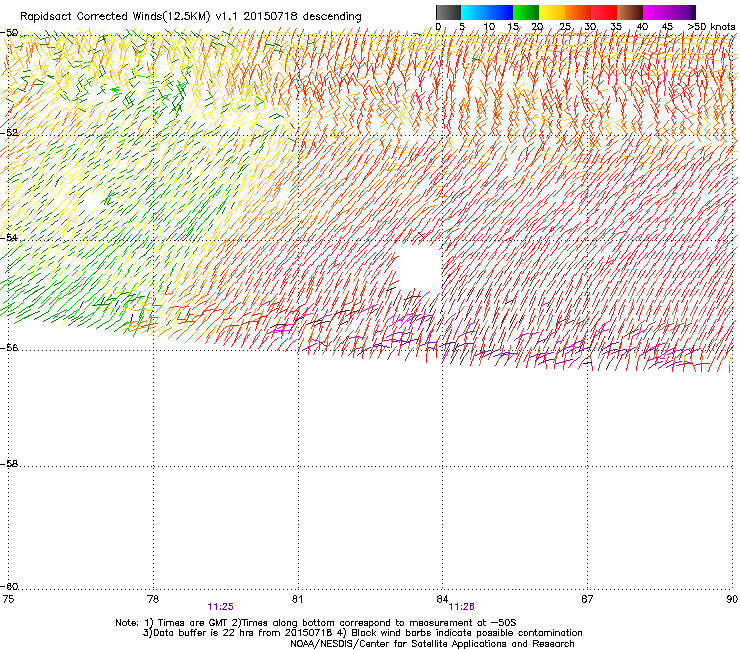Click the '81' longitude axis label

coord(297,599)
